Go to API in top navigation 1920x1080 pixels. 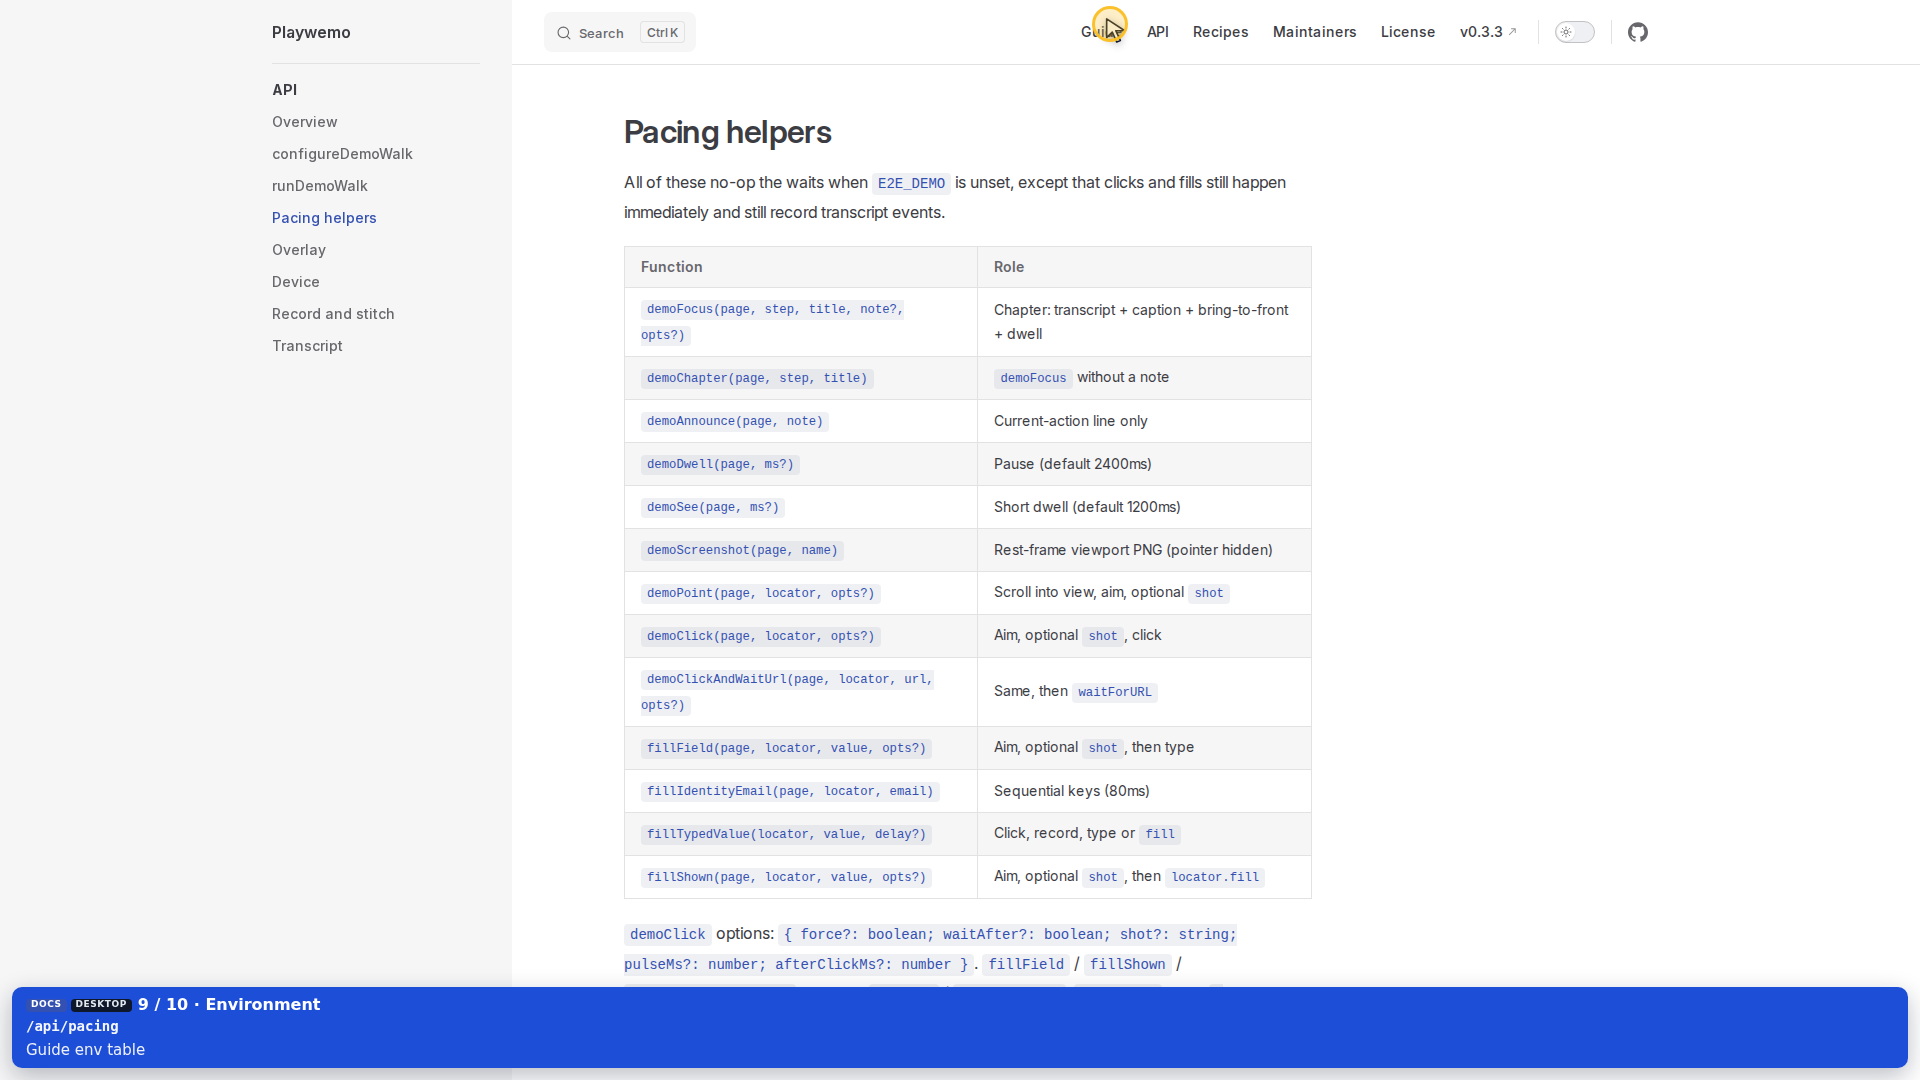(x=1158, y=32)
